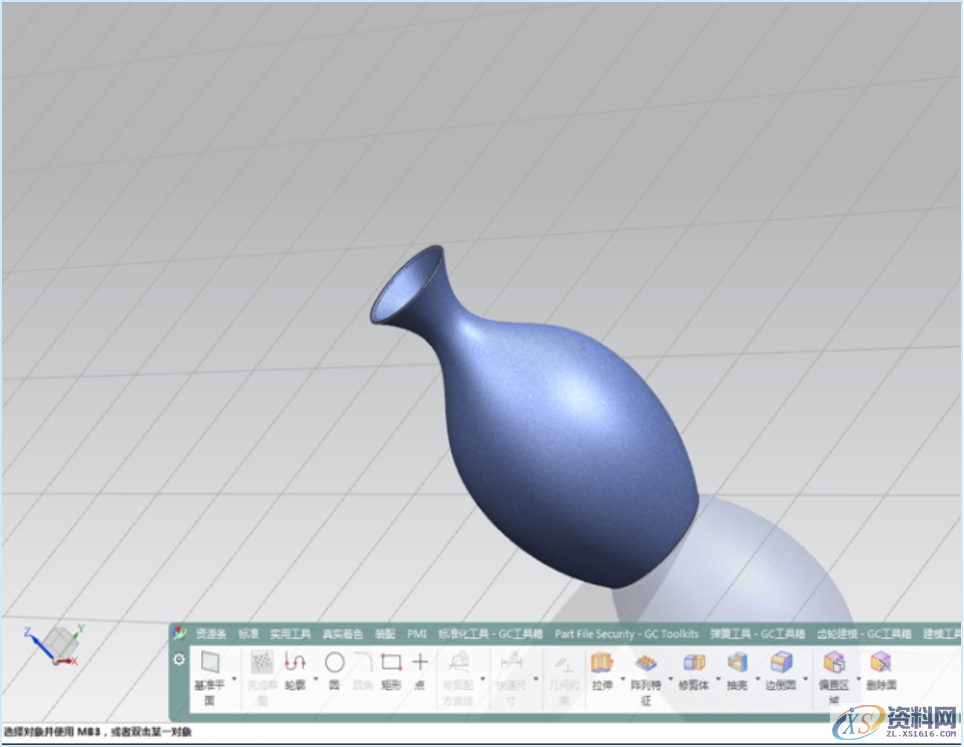
Task: Click the 轮廓 profile sketch tool
Action: coord(294,663)
